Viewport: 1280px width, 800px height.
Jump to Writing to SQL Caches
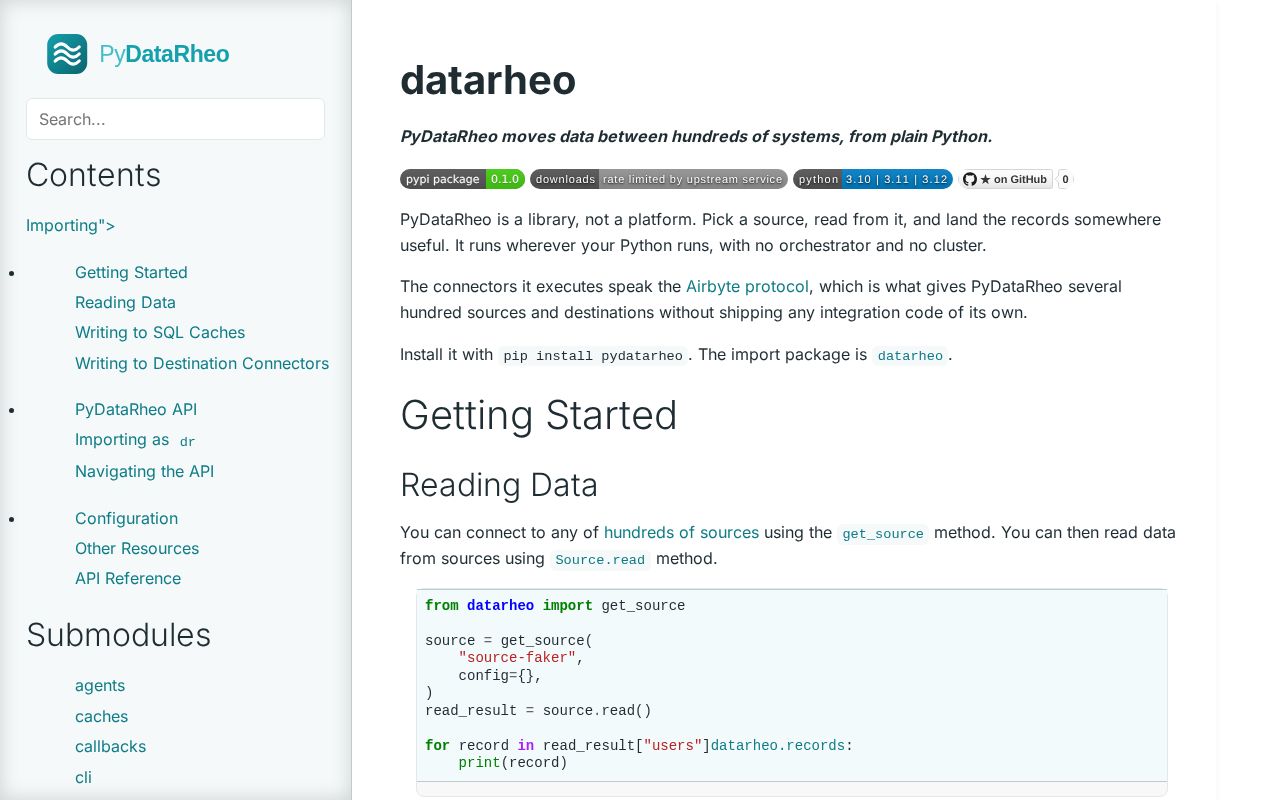coord(160,332)
